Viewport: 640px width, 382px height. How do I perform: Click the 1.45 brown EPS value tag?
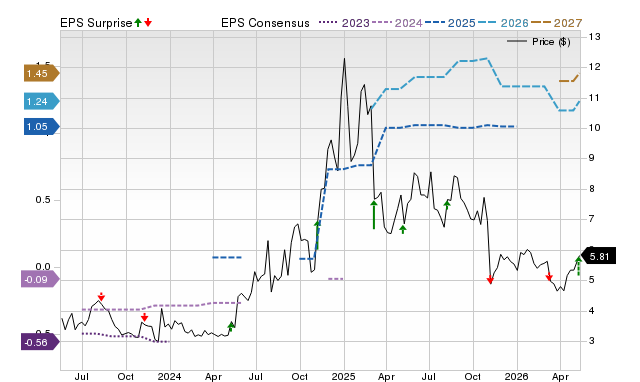[x=42, y=74]
